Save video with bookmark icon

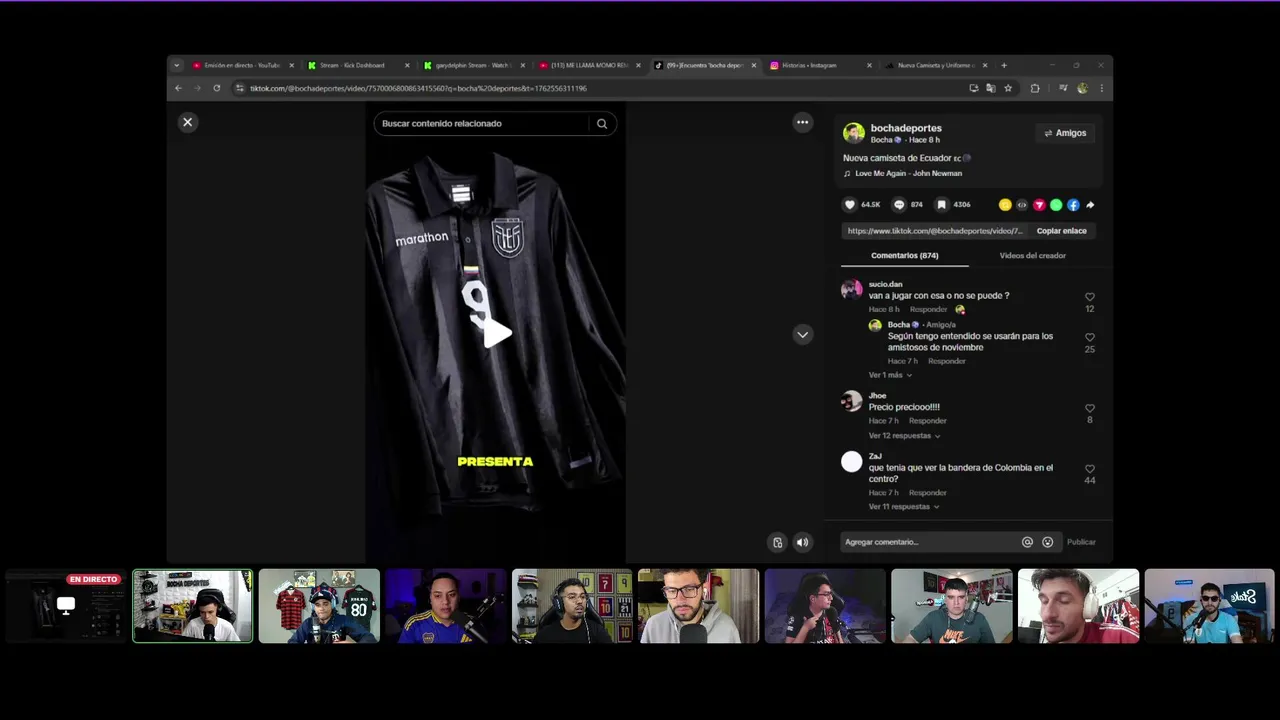coord(941,205)
